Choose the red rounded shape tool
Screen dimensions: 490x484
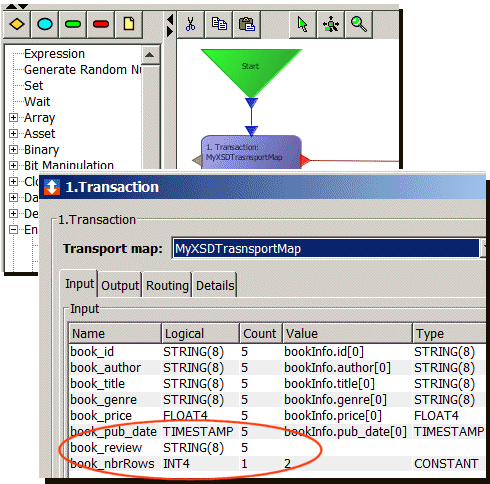101,24
